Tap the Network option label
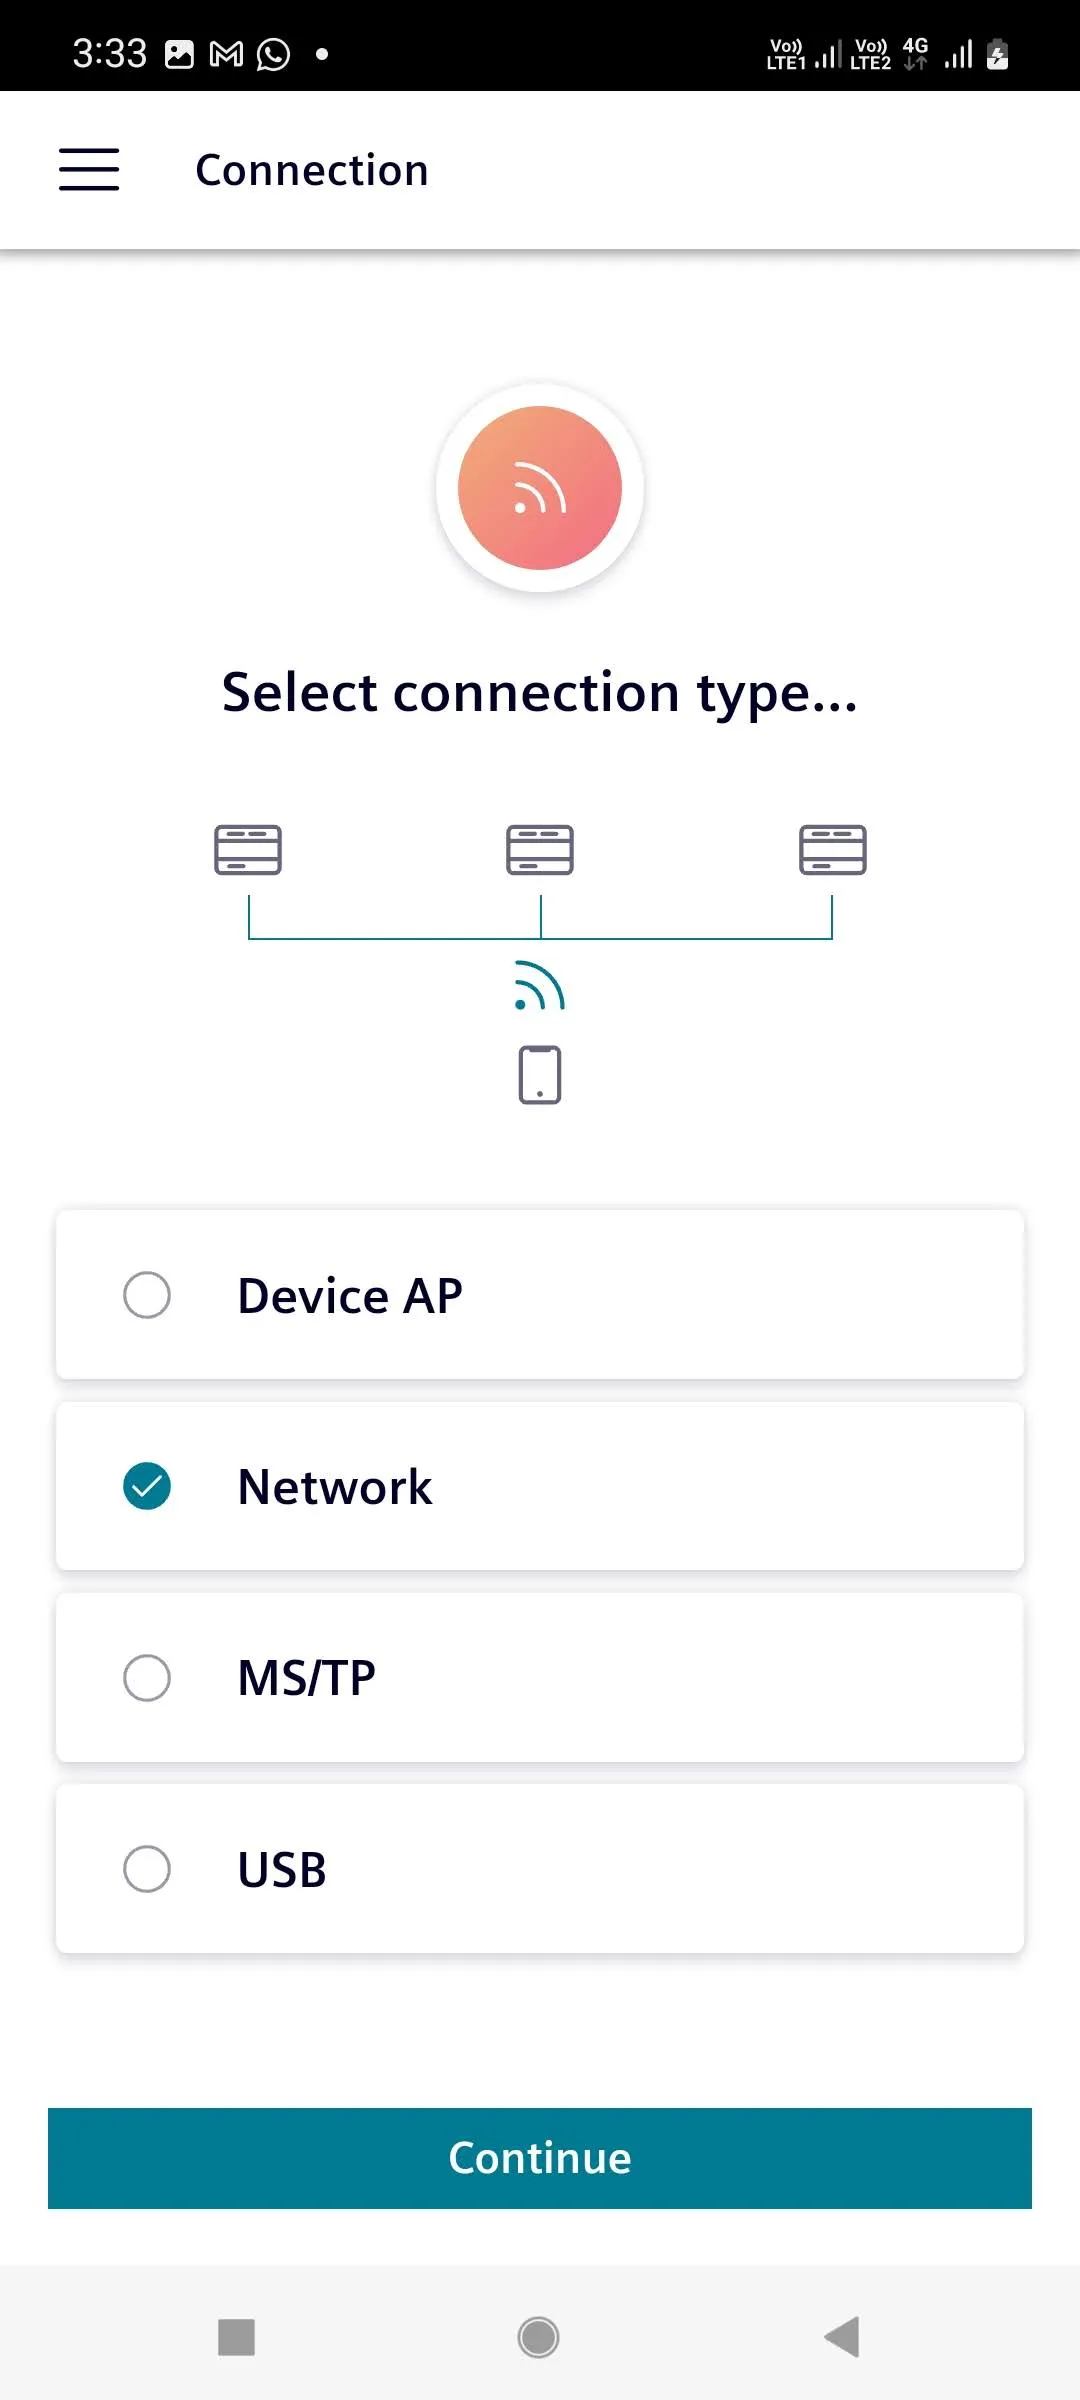This screenshot has height=2400, width=1080. click(x=335, y=1487)
